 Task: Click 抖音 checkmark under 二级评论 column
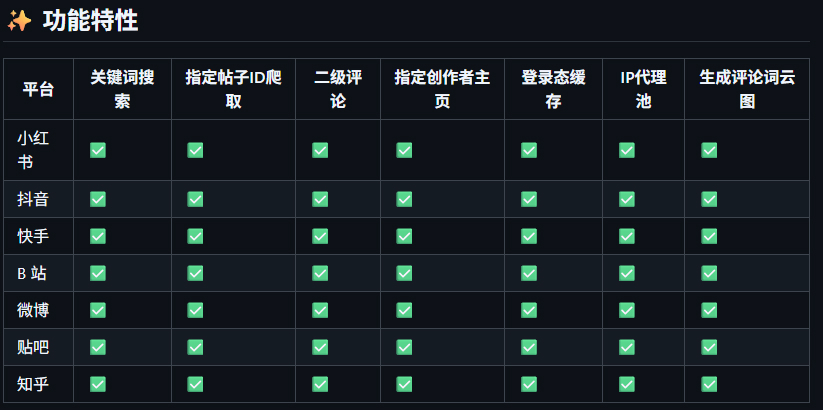(x=320, y=199)
